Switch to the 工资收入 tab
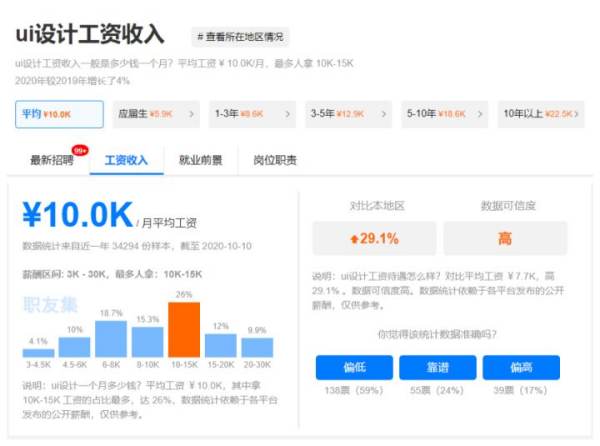 pos(127,160)
